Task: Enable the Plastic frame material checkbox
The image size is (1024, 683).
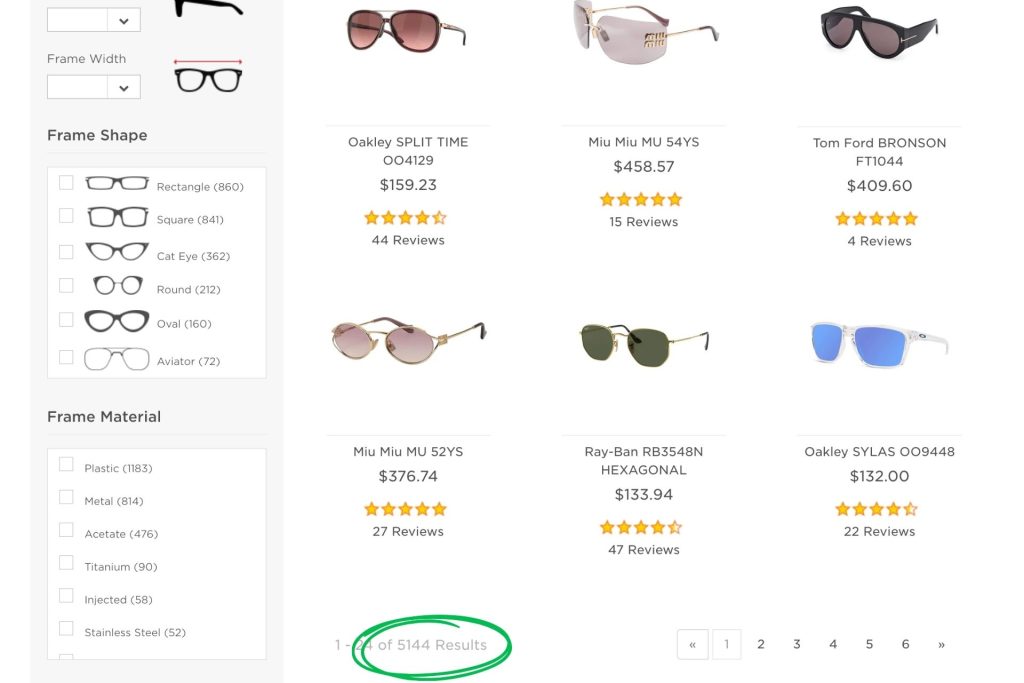Action: (66, 463)
